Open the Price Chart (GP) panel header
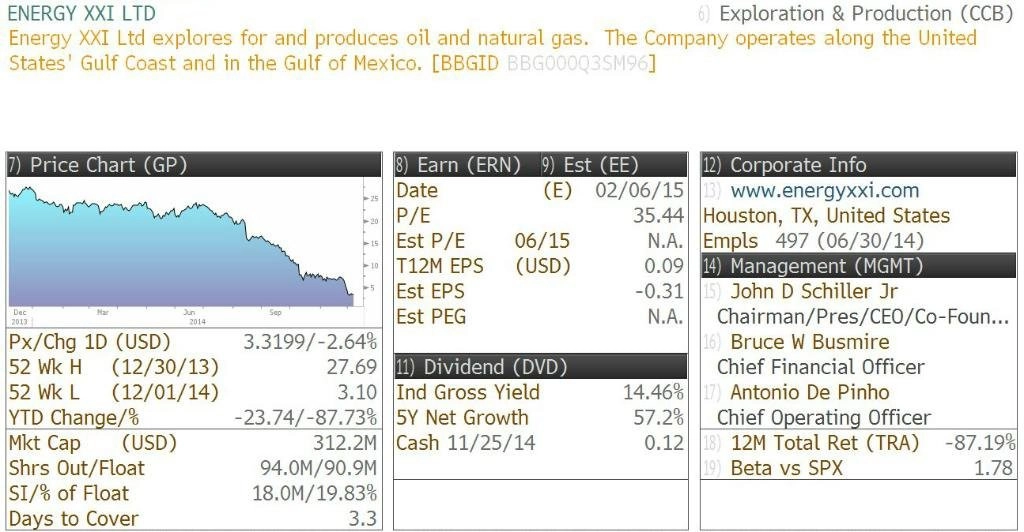1024x532 pixels. [x=194, y=164]
